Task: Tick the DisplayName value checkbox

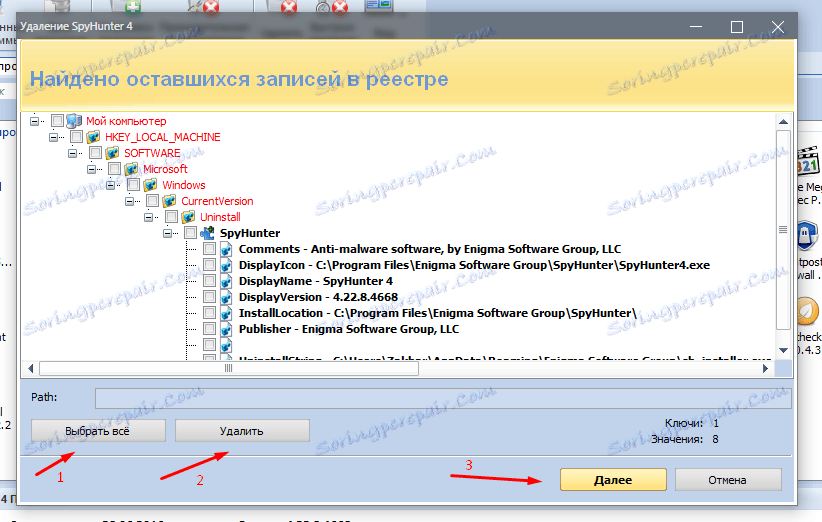Action: [209, 281]
